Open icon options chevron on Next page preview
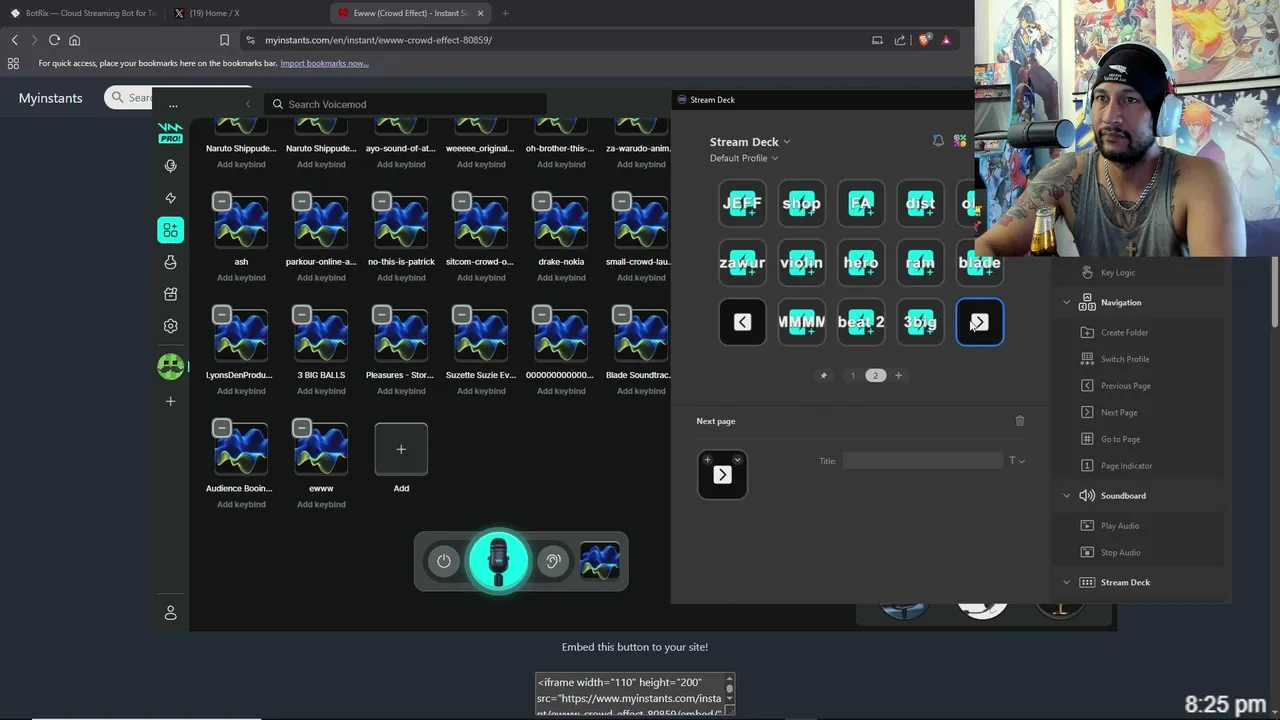Screen dimensions: 1280x720 click(x=737, y=460)
